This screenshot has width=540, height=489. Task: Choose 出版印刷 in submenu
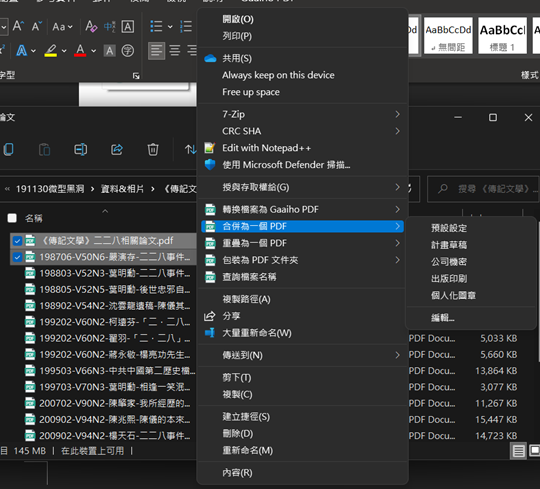471,279
